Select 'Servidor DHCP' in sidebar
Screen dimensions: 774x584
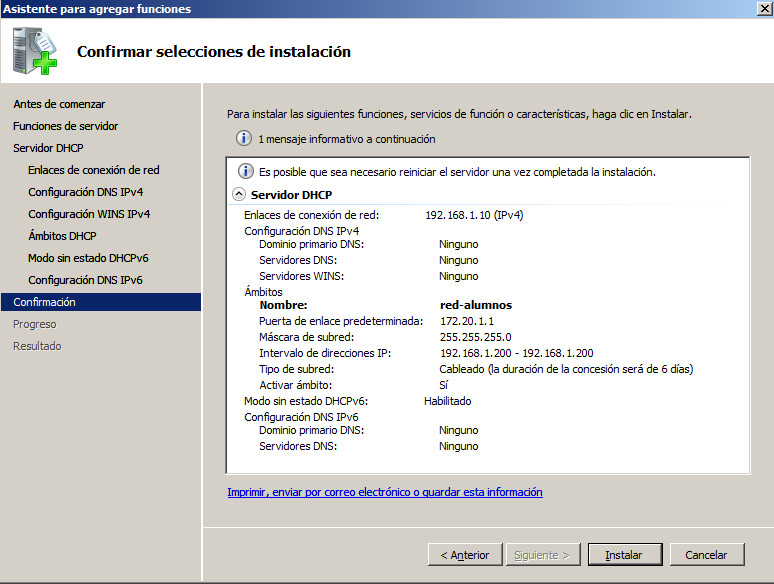pyautogui.click(x=48, y=148)
